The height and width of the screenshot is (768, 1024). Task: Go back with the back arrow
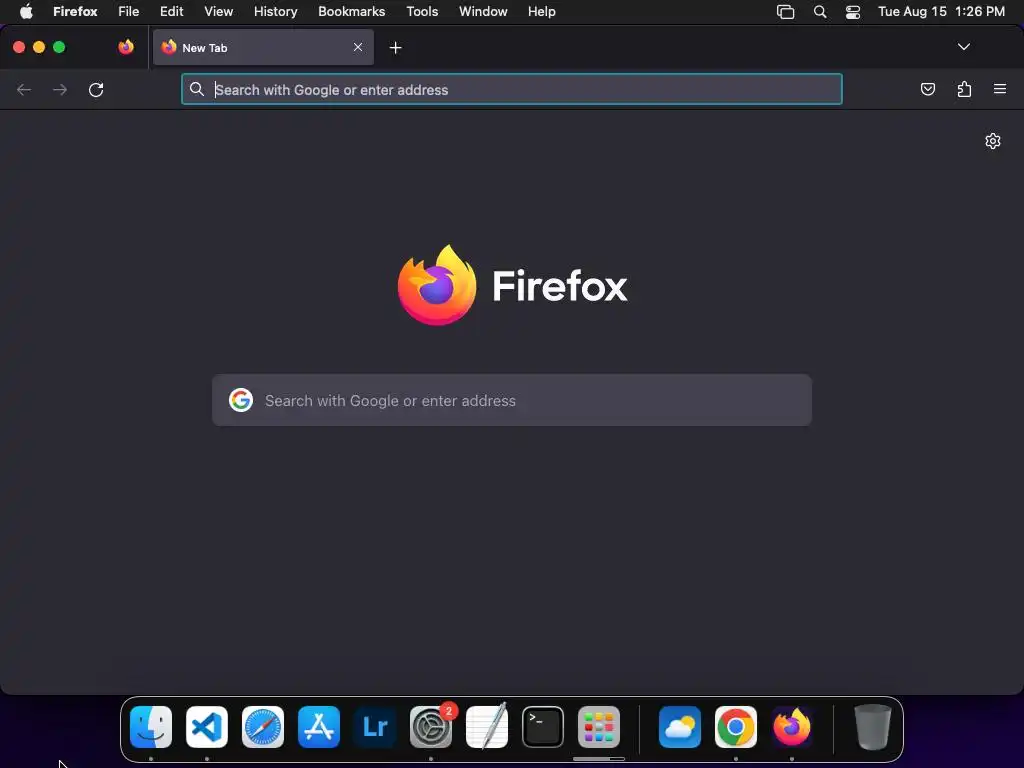point(24,89)
